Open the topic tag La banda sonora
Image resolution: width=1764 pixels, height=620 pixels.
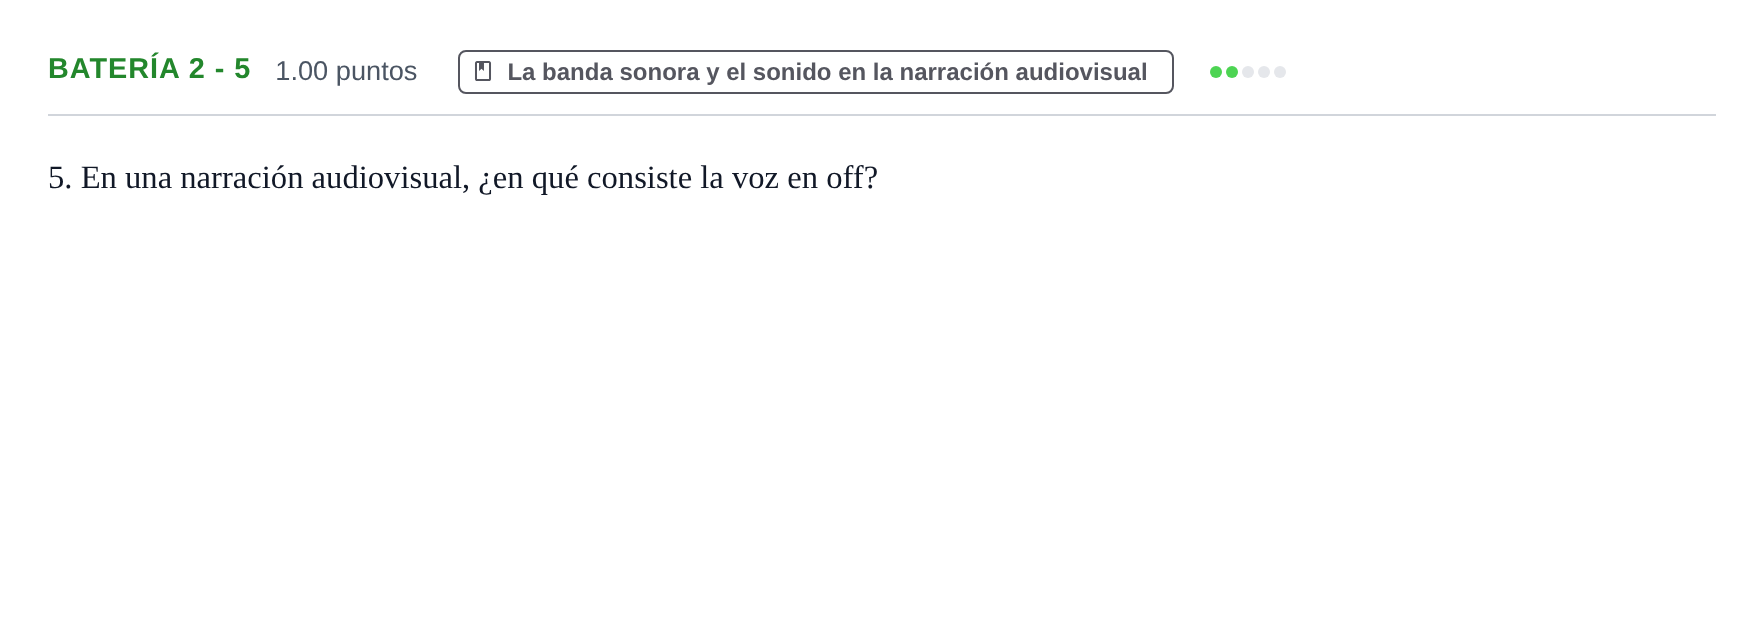(x=816, y=72)
